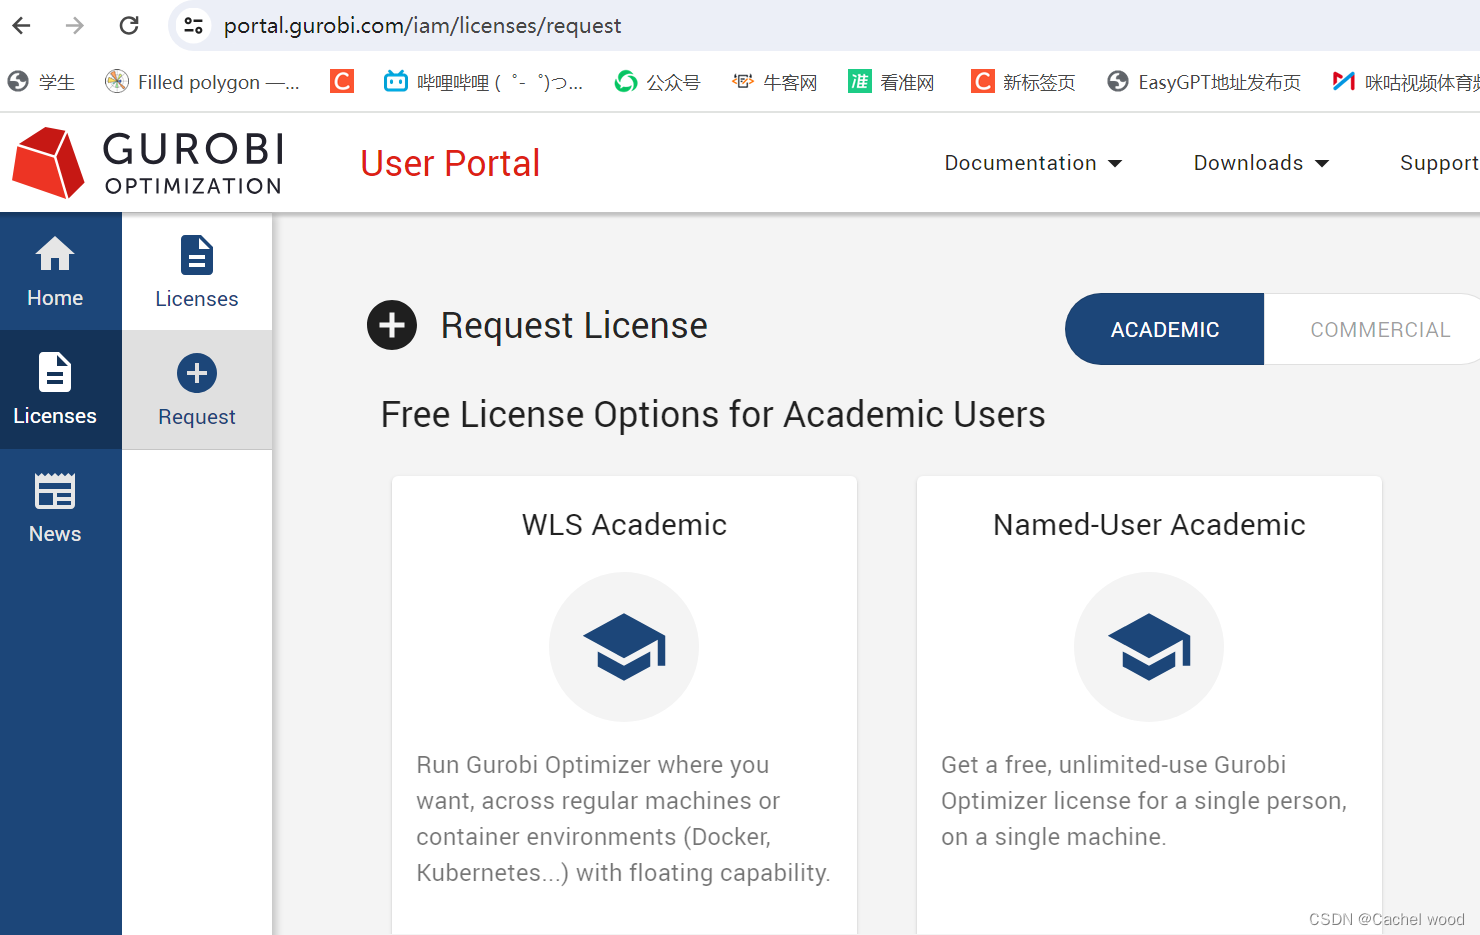Select Licenses in the dark sidebar
The height and width of the screenshot is (935, 1480).
pyautogui.click(x=55, y=390)
